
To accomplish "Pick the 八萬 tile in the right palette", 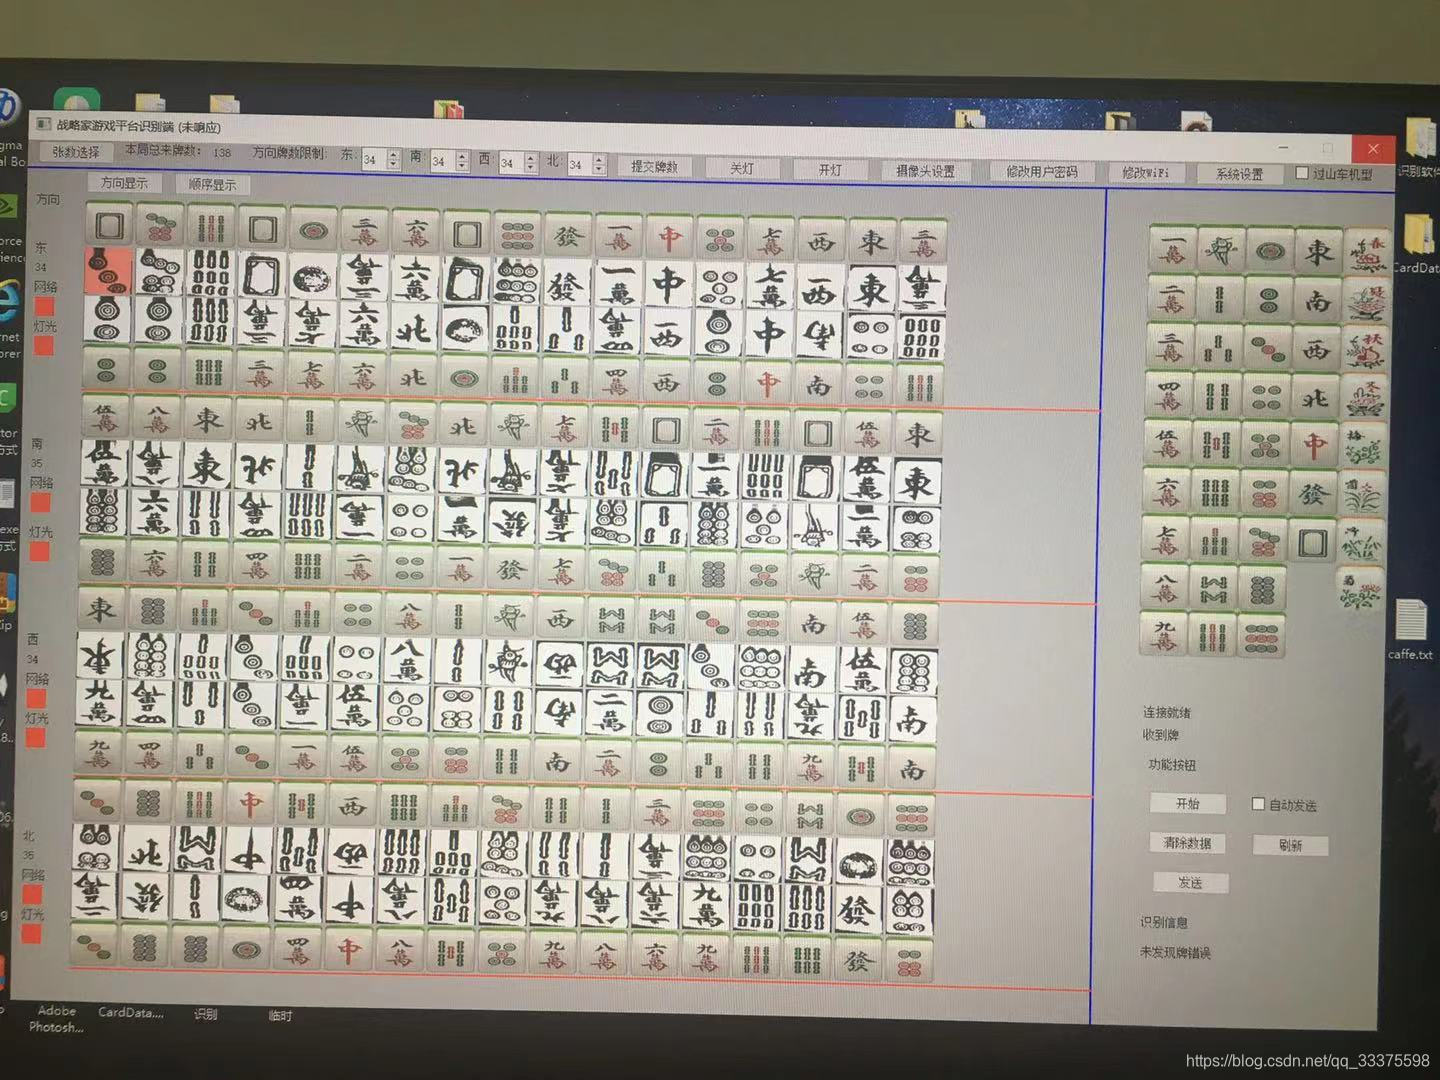I will pos(1163,587).
